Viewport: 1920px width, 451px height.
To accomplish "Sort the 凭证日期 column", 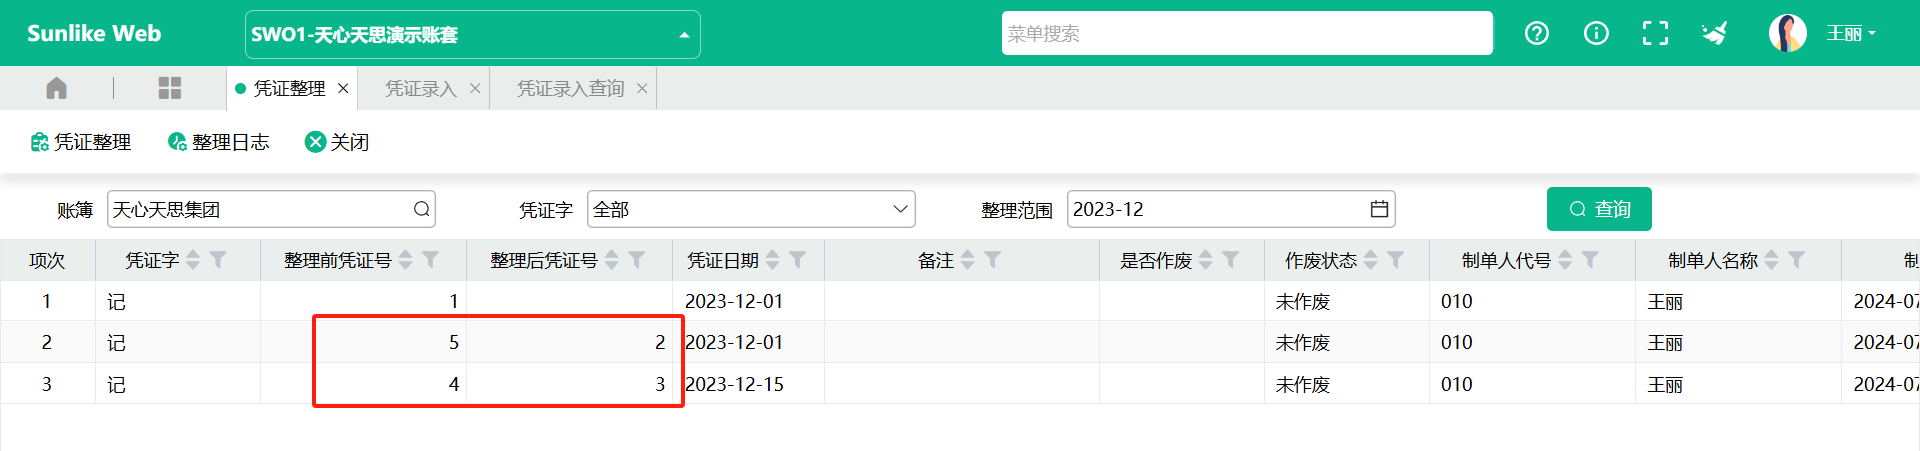I will click(772, 260).
